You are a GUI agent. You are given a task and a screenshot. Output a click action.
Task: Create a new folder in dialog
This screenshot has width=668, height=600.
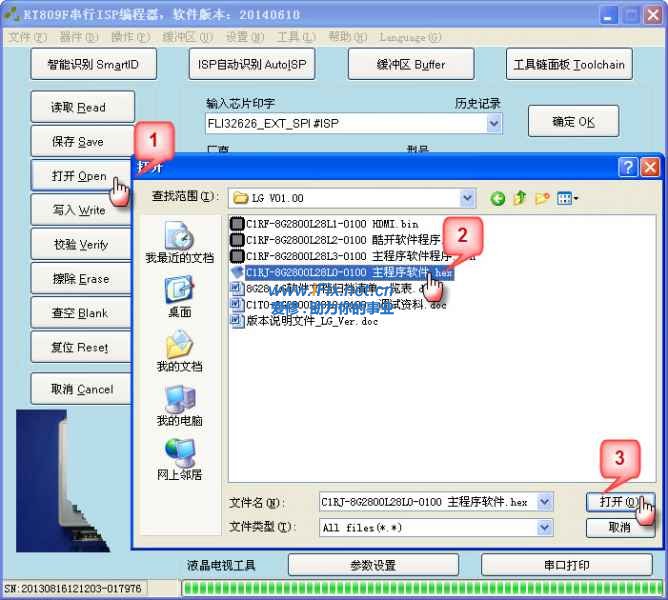[x=543, y=198]
